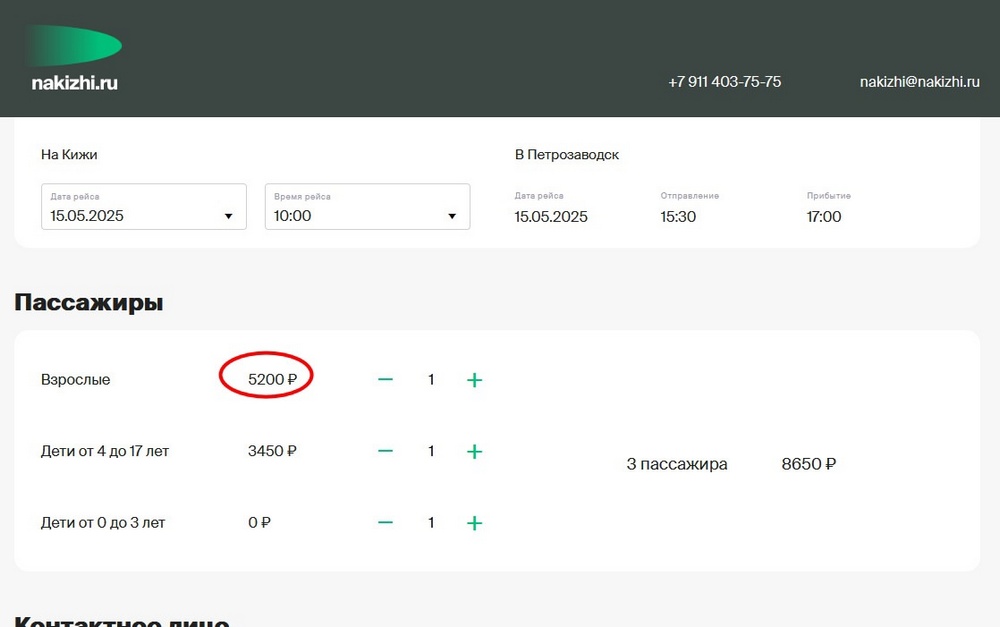Open the На Кижи trip date dropdown
The width and height of the screenshot is (1000, 627).
click(x=143, y=207)
